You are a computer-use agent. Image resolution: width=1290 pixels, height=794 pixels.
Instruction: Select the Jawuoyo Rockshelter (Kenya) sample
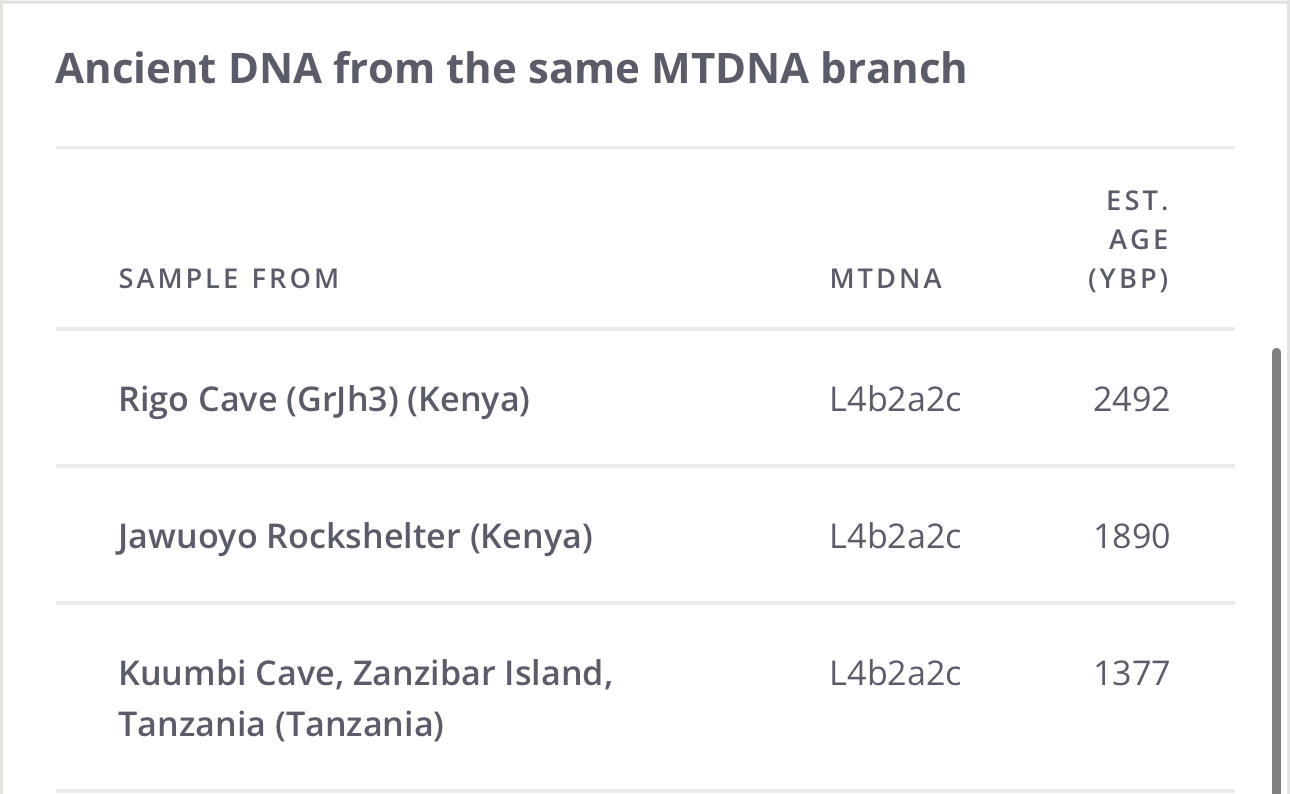click(355, 537)
